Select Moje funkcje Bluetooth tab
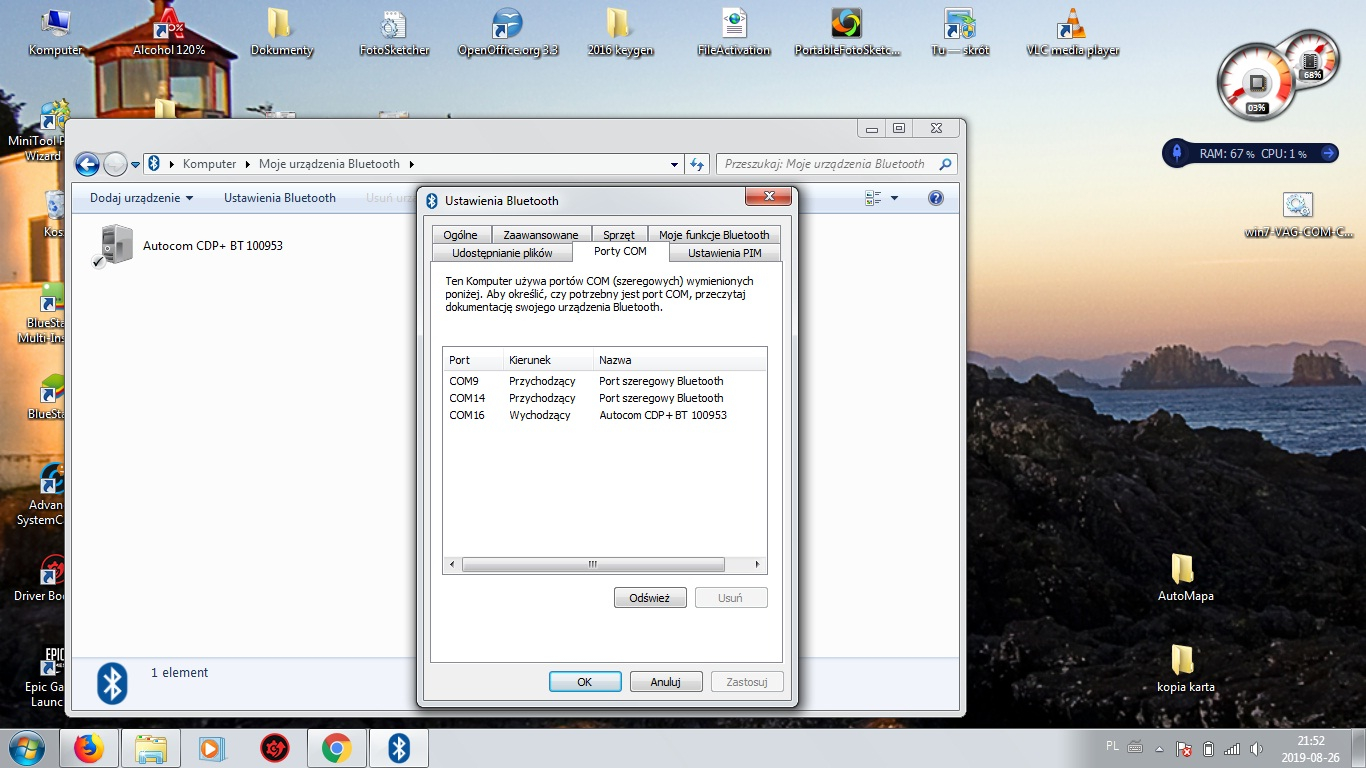 [x=713, y=235]
